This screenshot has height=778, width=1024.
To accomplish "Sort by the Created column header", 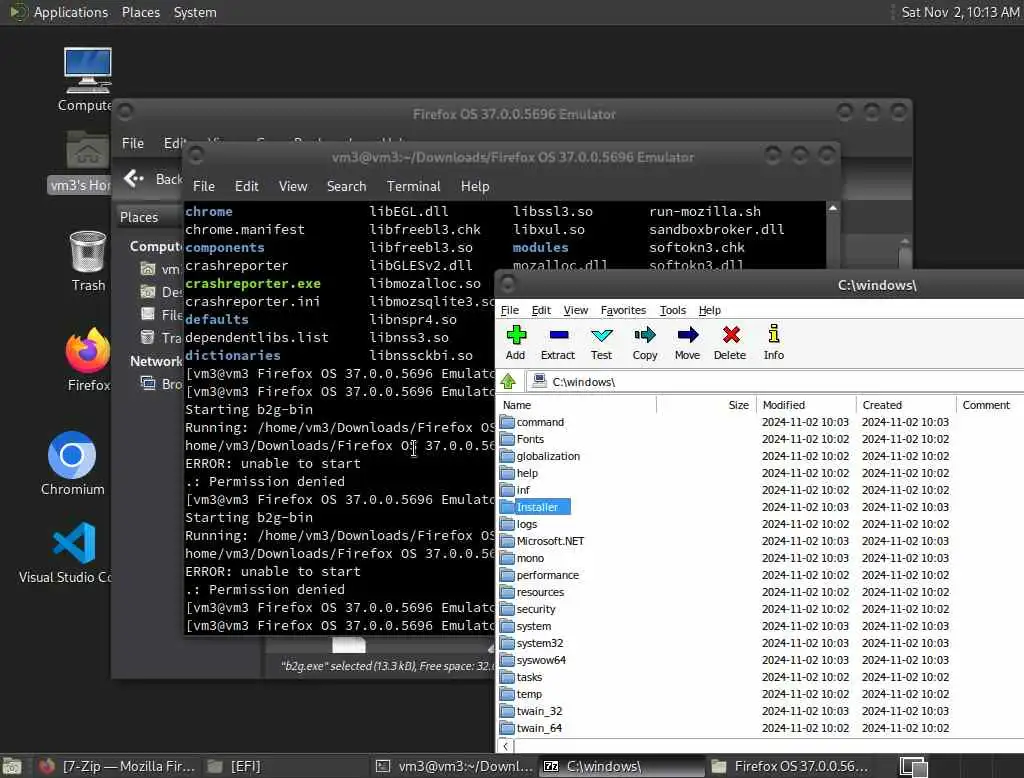I will [906, 405].
